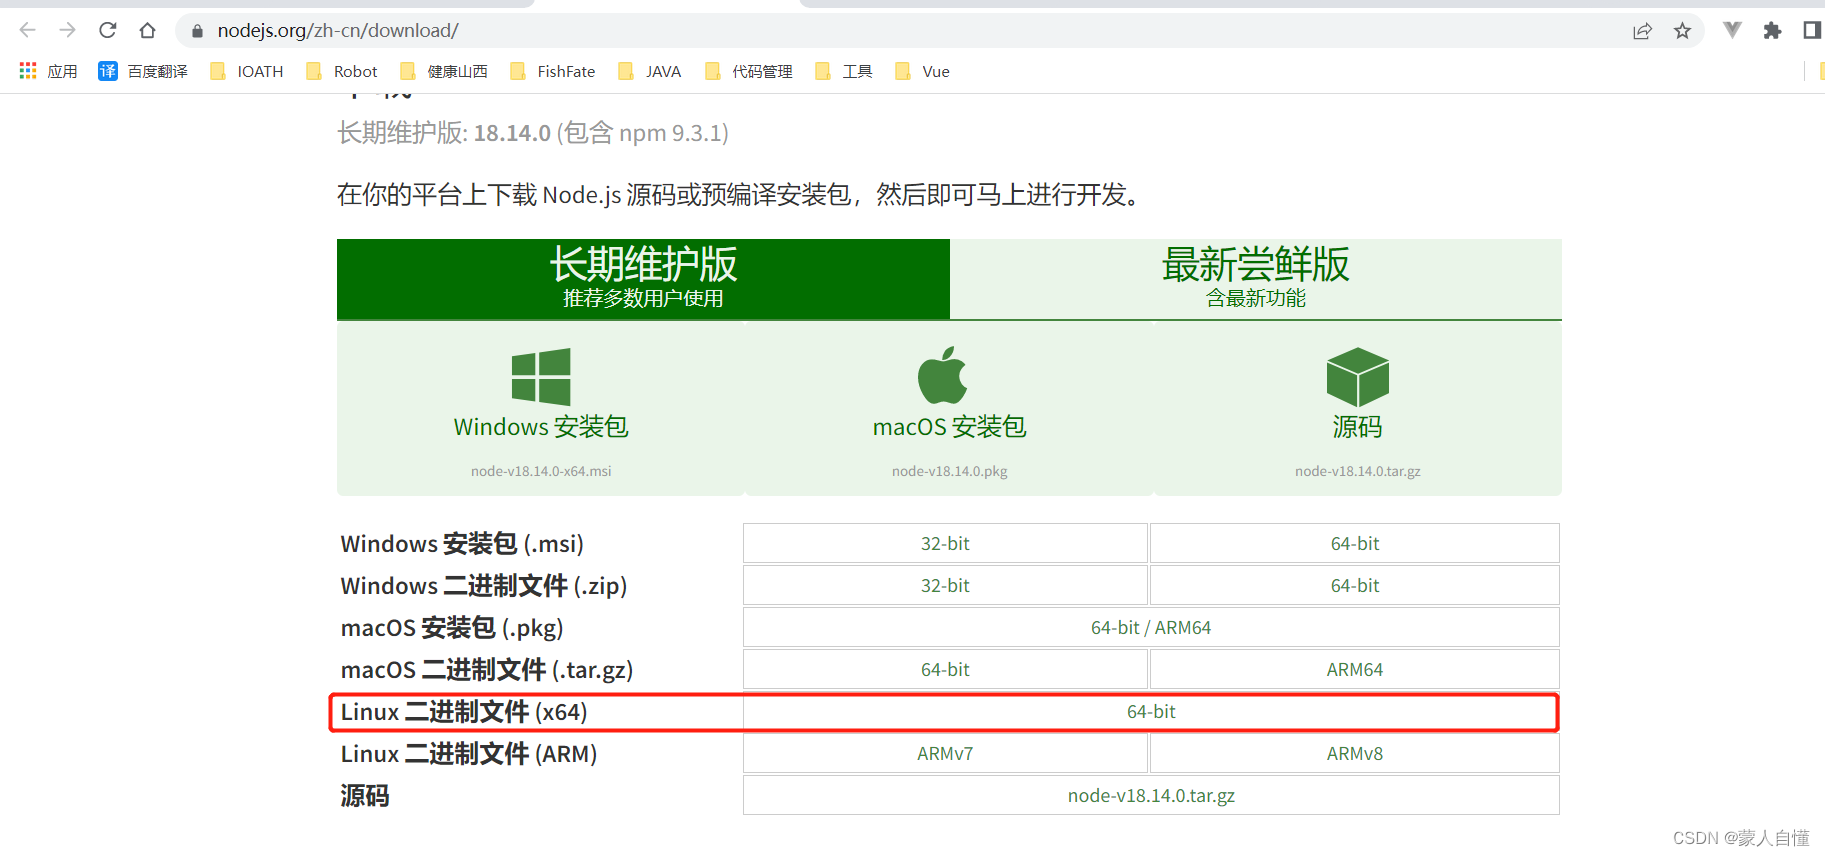Download Windows .zip 64-bit binary
This screenshot has width=1825, height=856.
click(x=1355, y=585)
